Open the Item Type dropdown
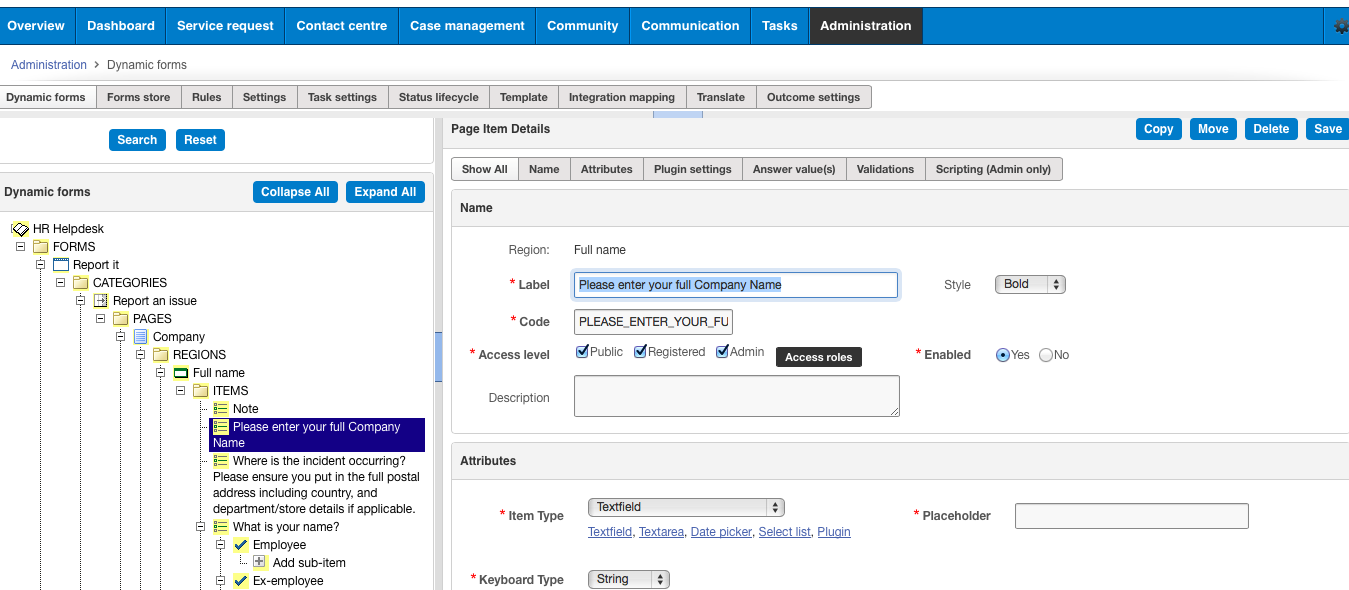This screenshot has height=590, width=1349. [x=685, y=507]
